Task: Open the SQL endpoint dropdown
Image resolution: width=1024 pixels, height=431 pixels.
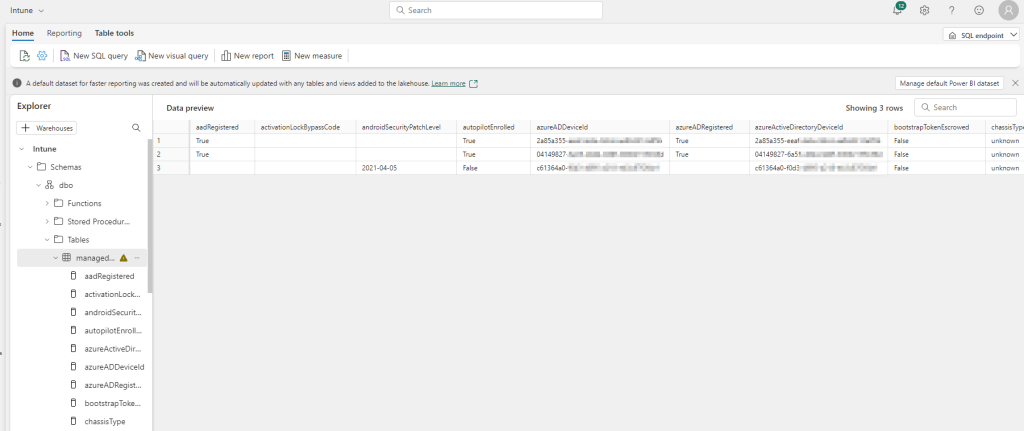Action: coord(981,34)
